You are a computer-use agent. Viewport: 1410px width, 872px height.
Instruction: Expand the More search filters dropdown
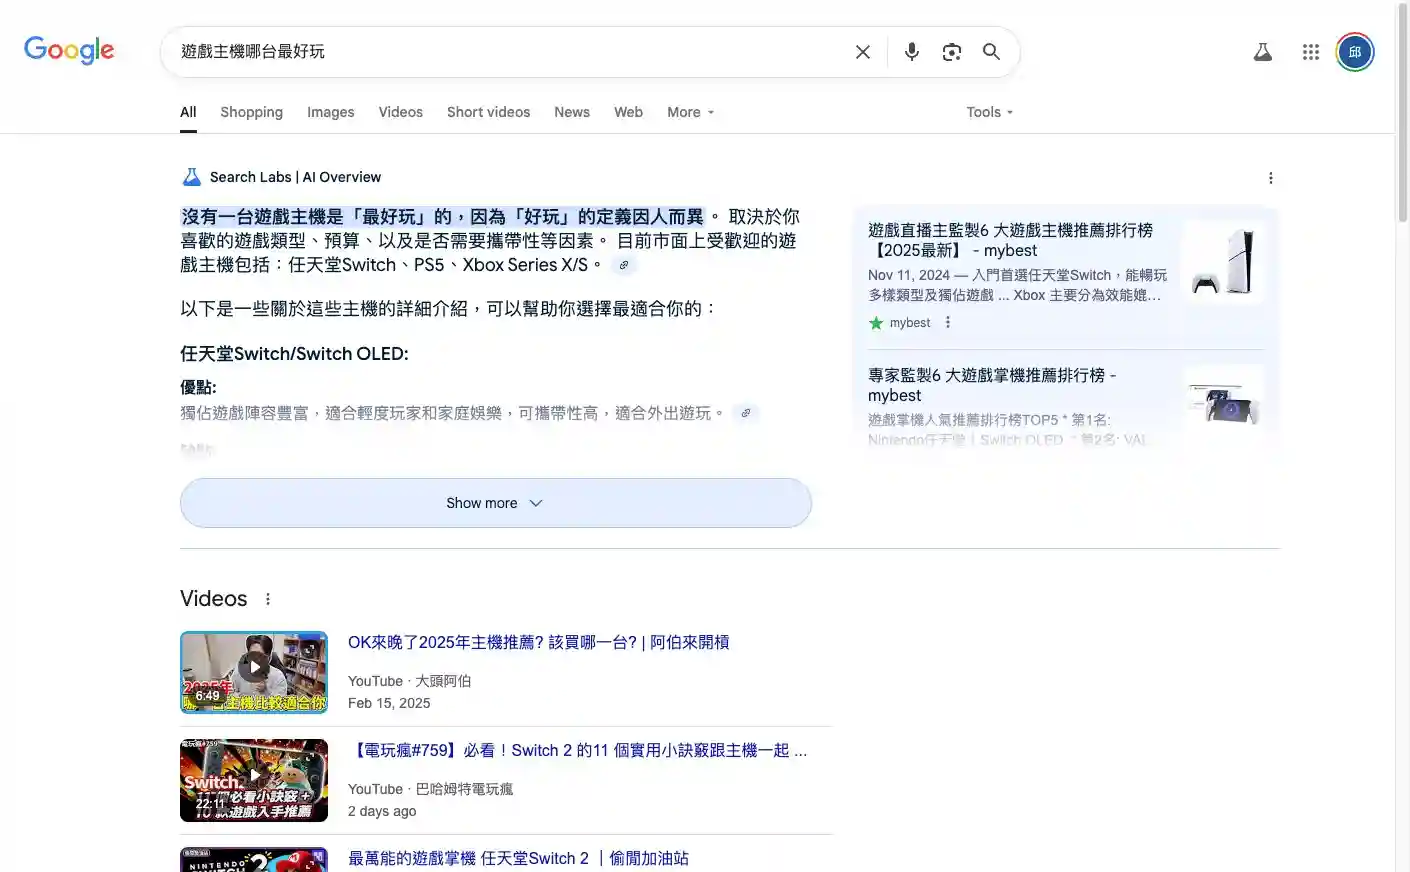(x=690, y=112)
